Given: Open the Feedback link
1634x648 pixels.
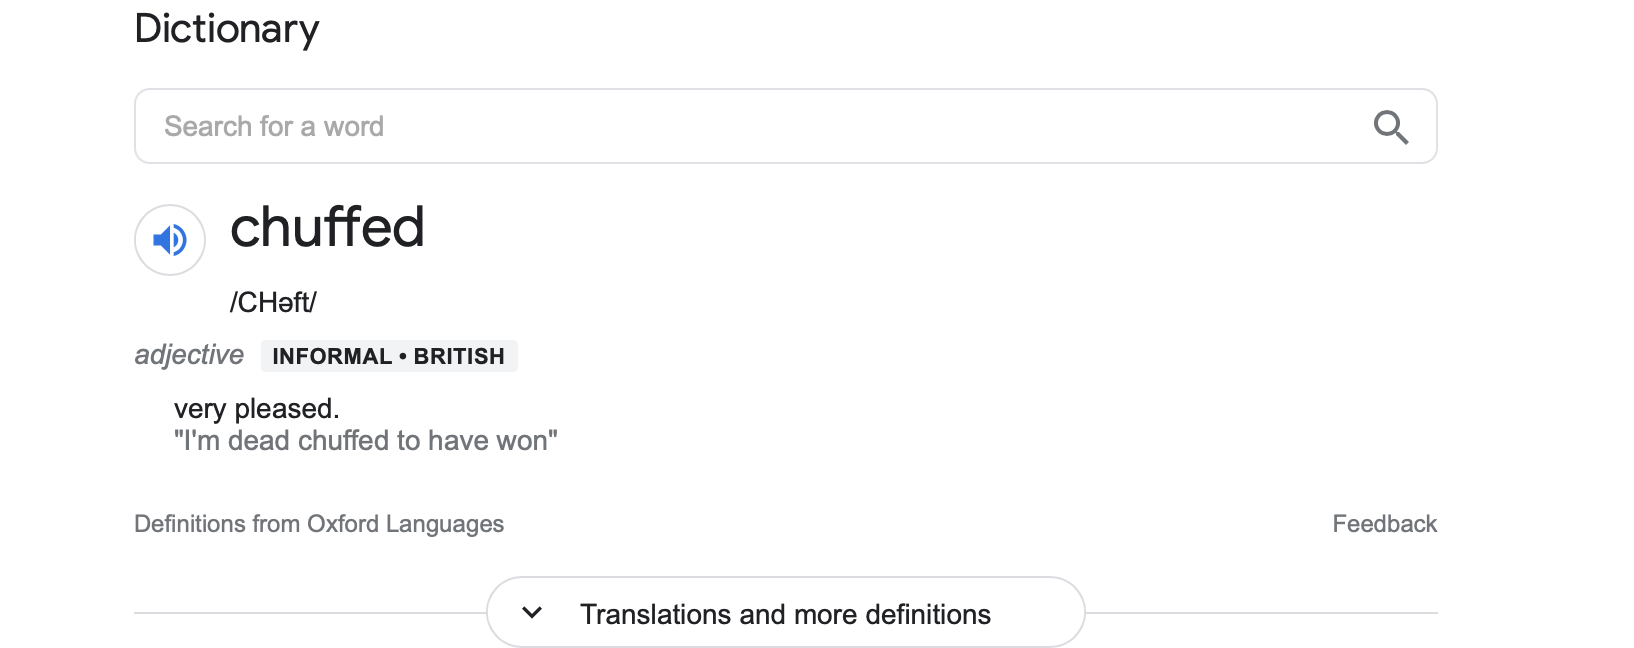Looking at the screenshot, I should [x=1384, y=524].
